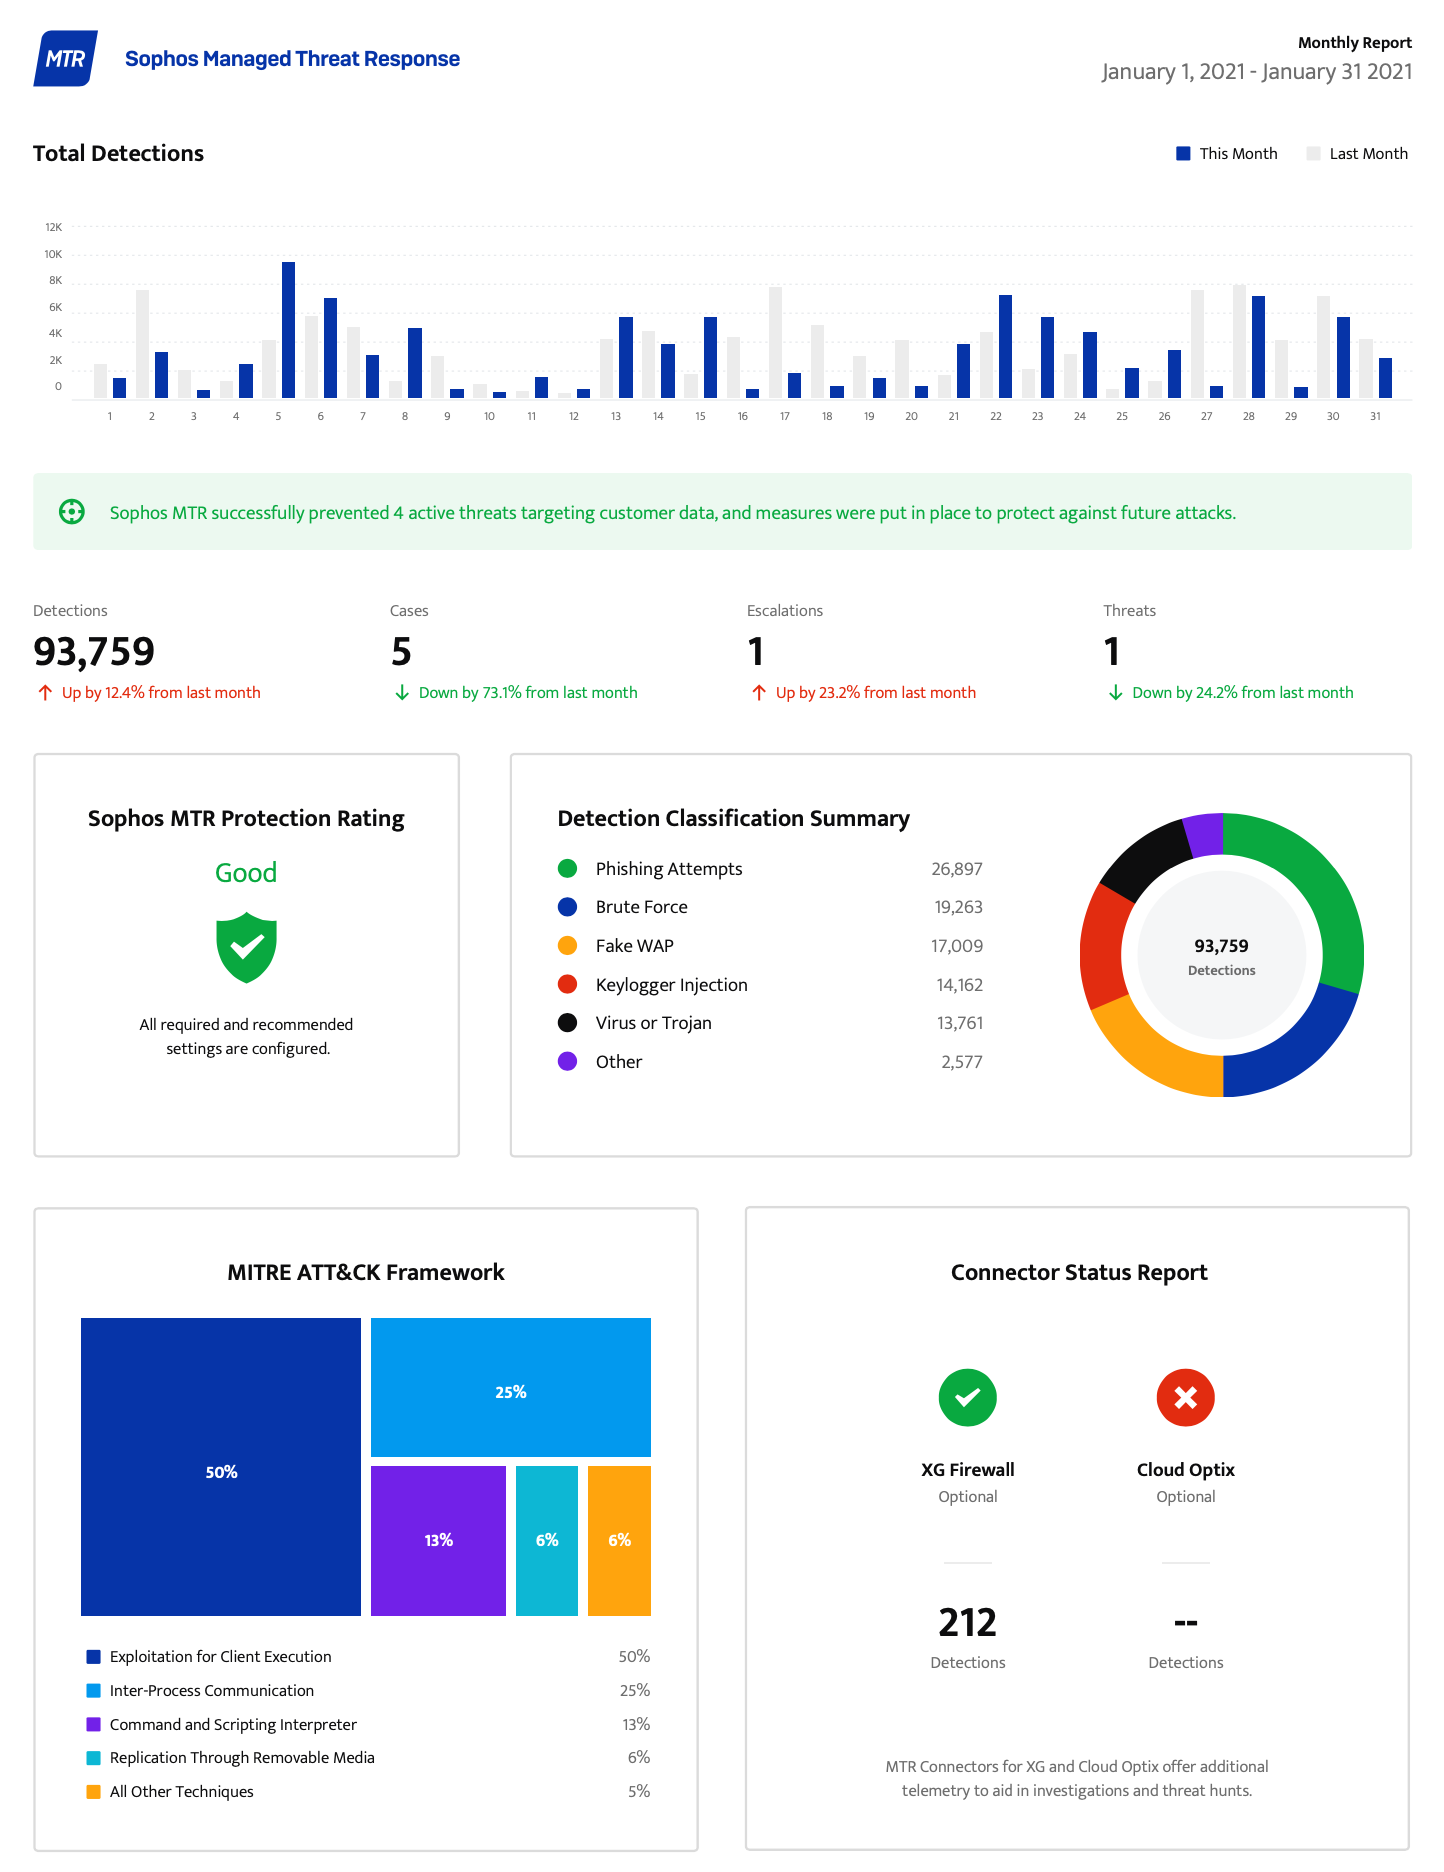
Task: Click the Other value 2,577
Action: (962, 1062)
